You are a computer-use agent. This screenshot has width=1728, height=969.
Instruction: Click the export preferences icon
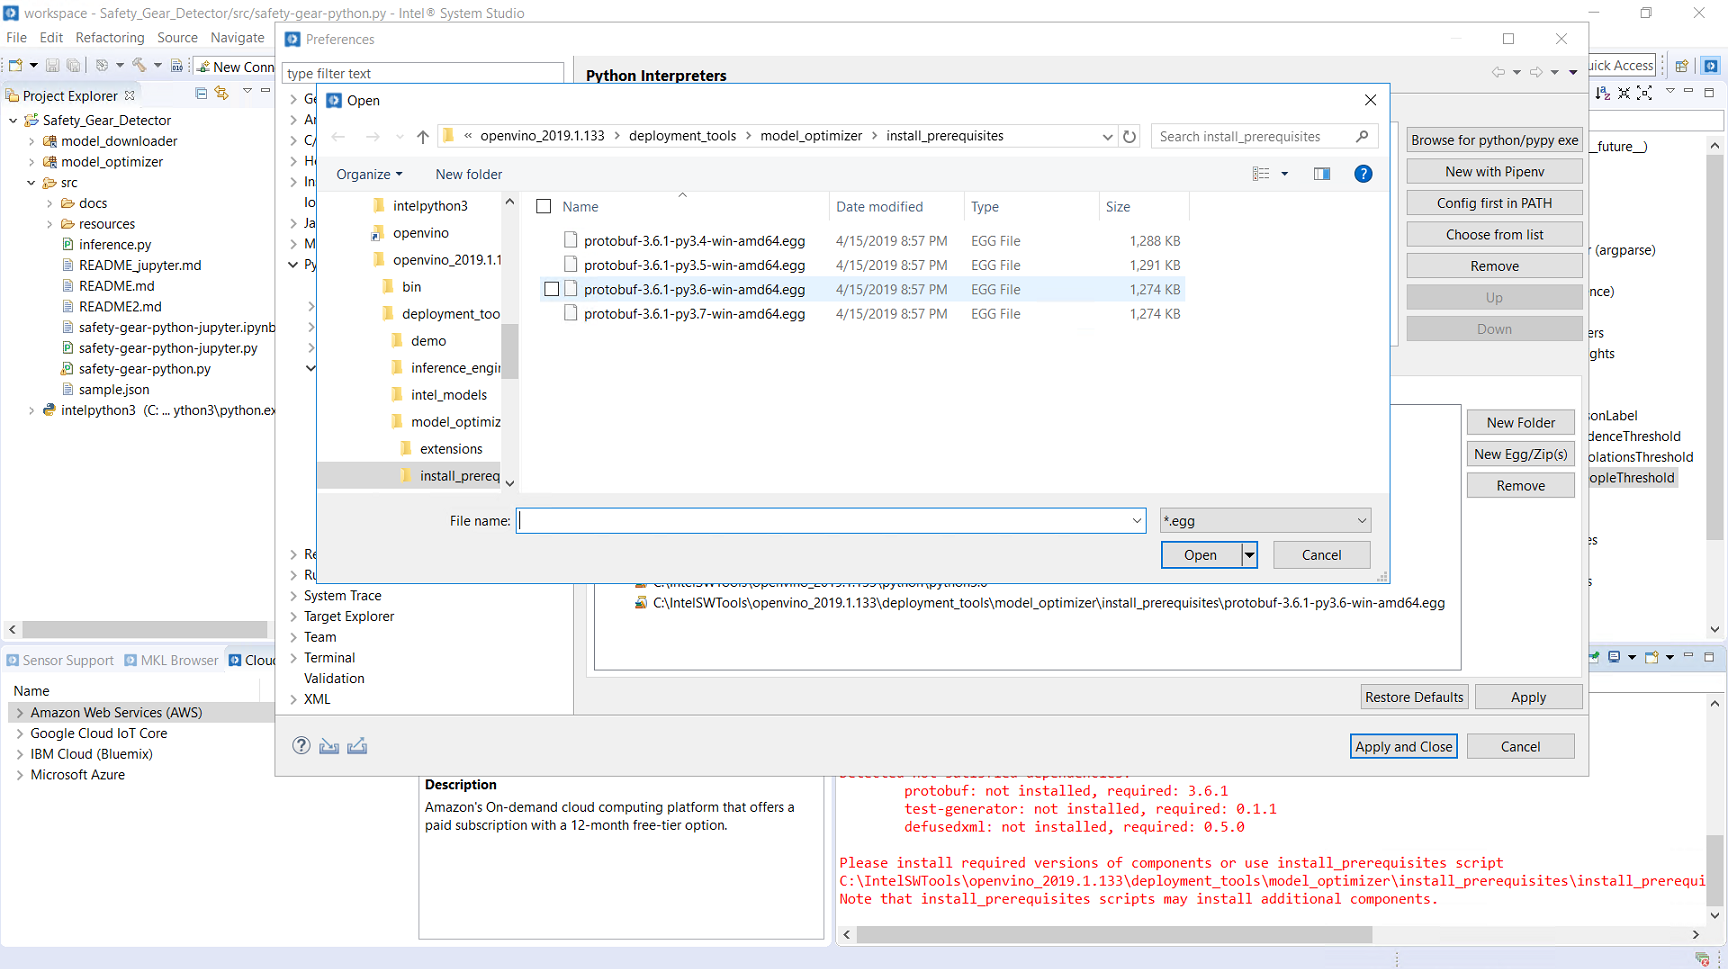[357, 746]
